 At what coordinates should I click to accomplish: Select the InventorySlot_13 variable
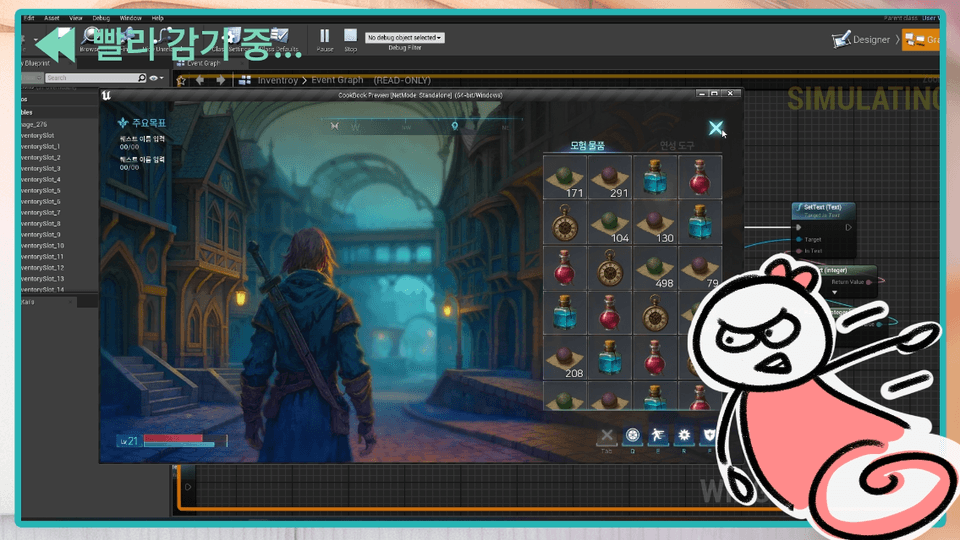click(x=43, y=279)
